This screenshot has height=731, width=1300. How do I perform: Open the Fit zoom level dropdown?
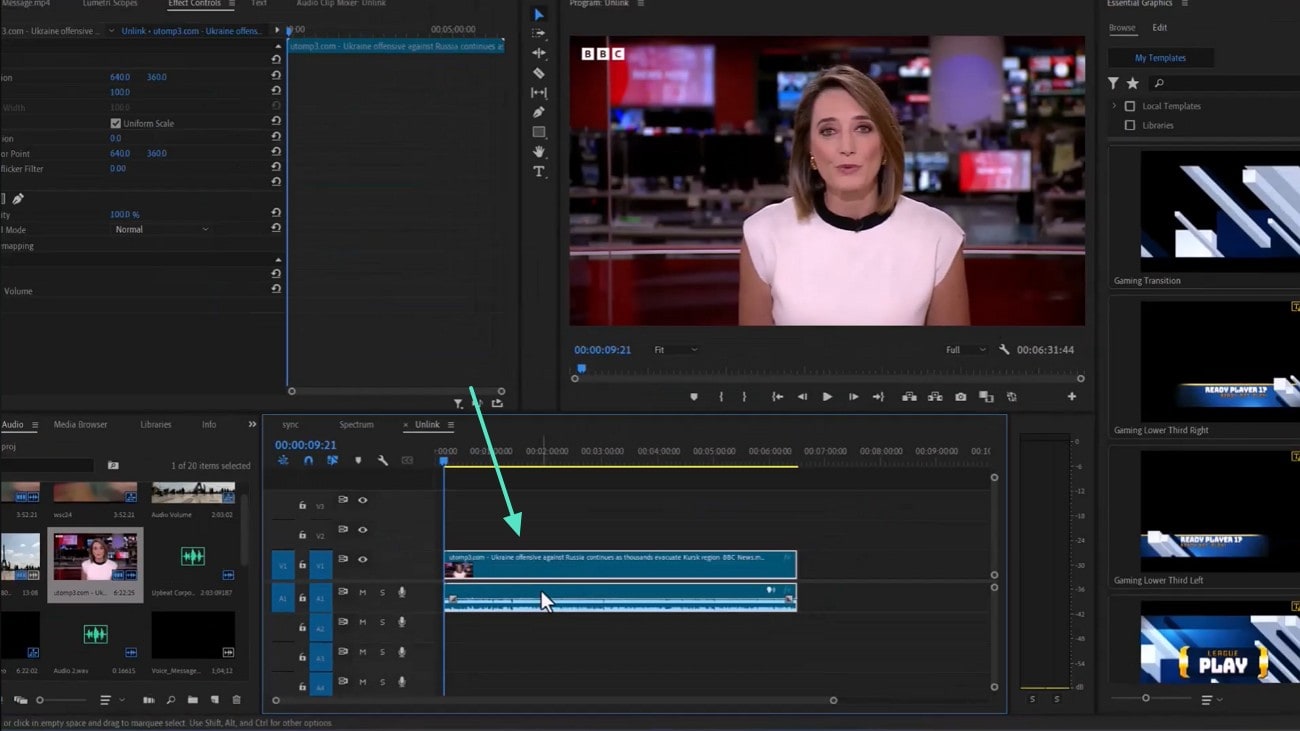click(676, 350)
